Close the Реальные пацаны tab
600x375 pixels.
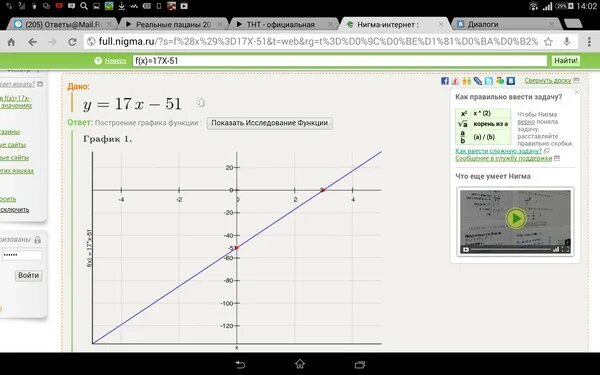[x=220, y=24]
